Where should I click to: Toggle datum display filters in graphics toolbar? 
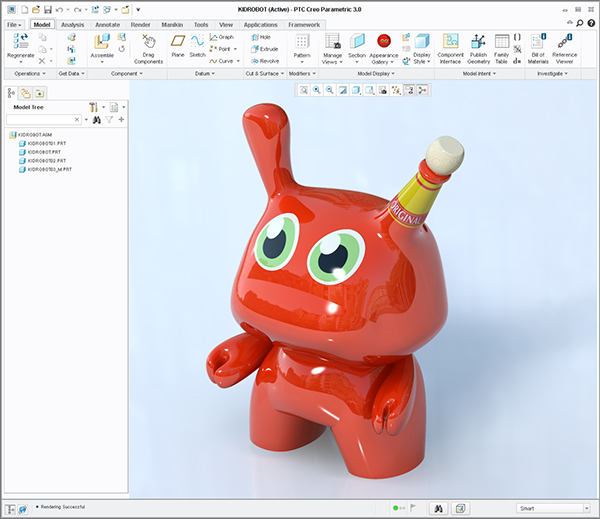[396, 90]
